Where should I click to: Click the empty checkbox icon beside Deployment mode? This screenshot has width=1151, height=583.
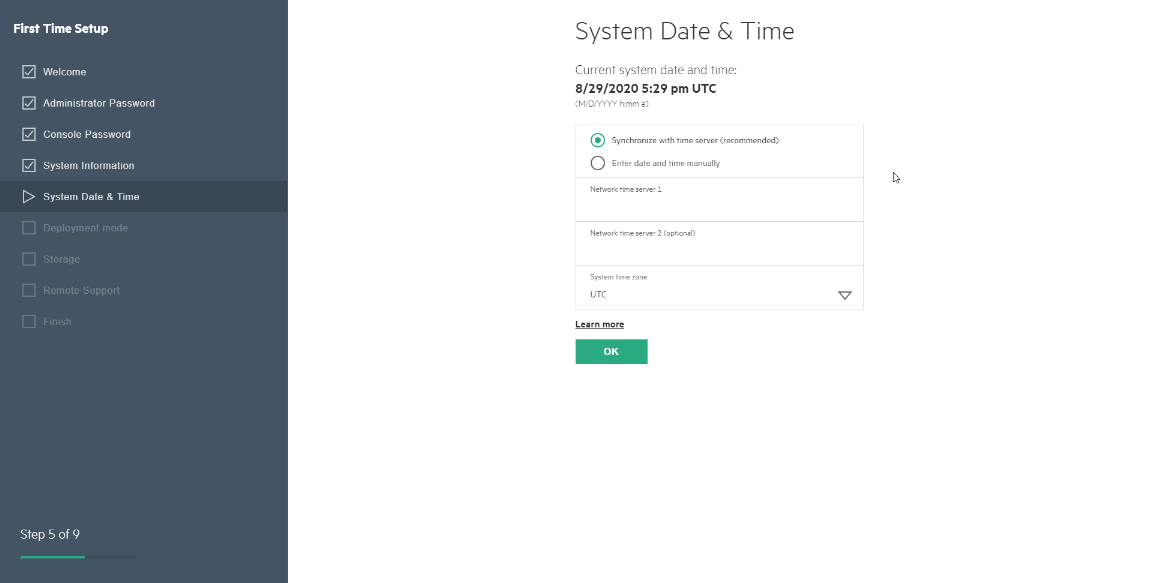[29, 228]
